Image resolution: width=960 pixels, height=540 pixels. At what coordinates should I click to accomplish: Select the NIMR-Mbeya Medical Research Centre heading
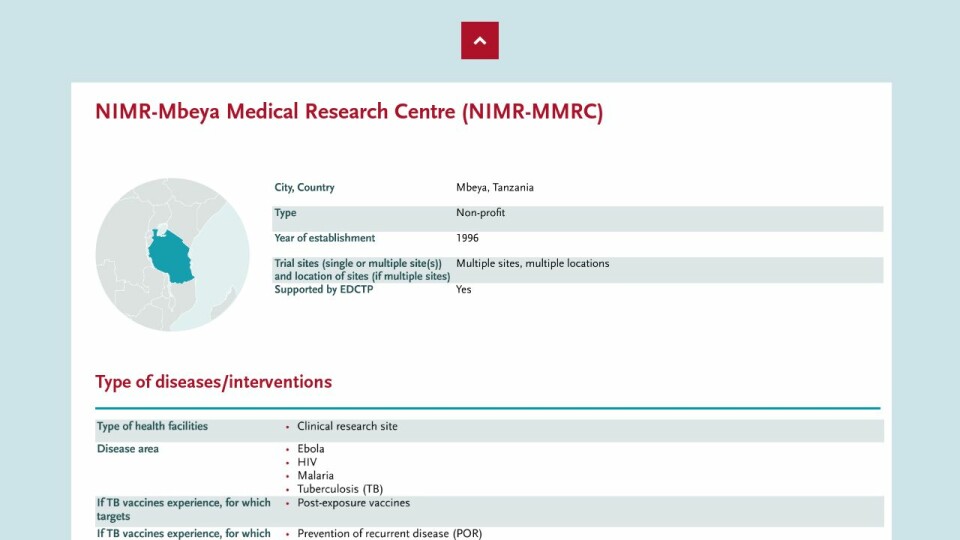tap(349, 112)
